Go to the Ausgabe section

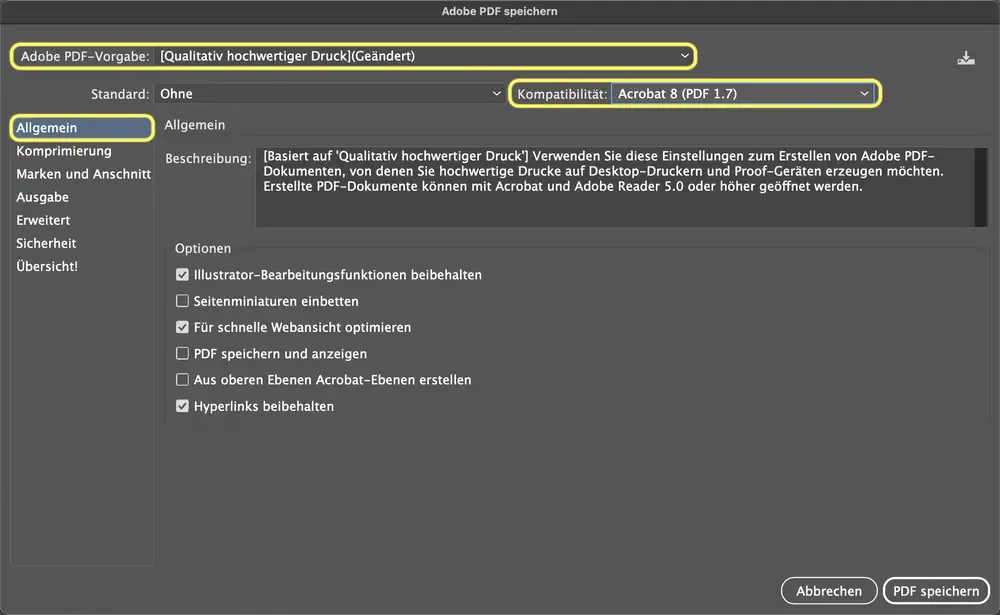(43, 197)
